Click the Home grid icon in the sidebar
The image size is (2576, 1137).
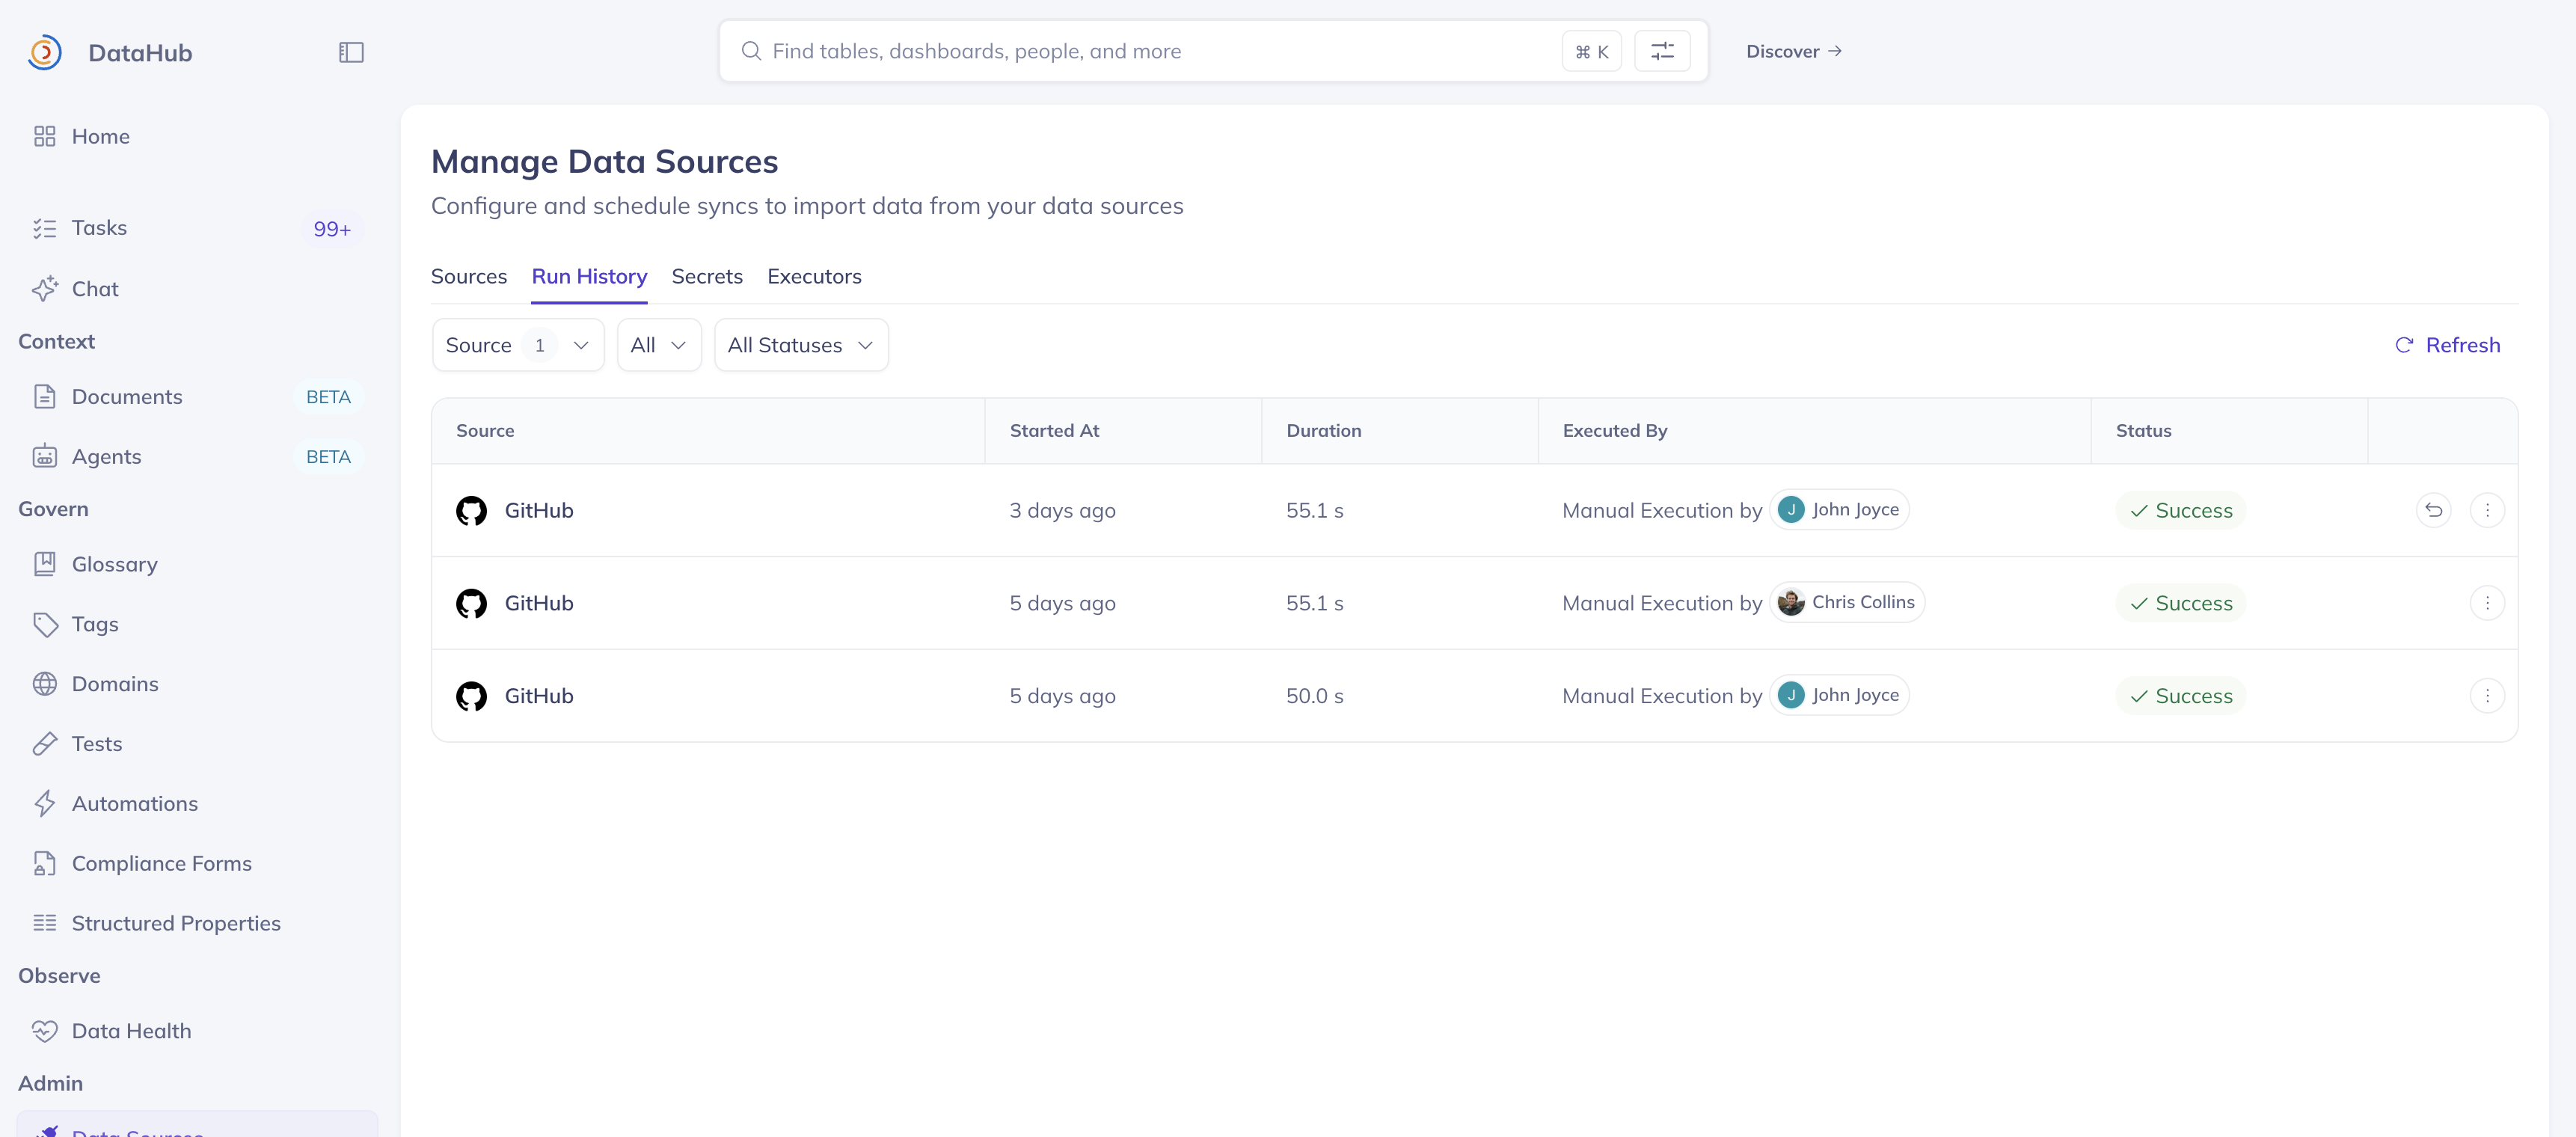tap(45, 136)
